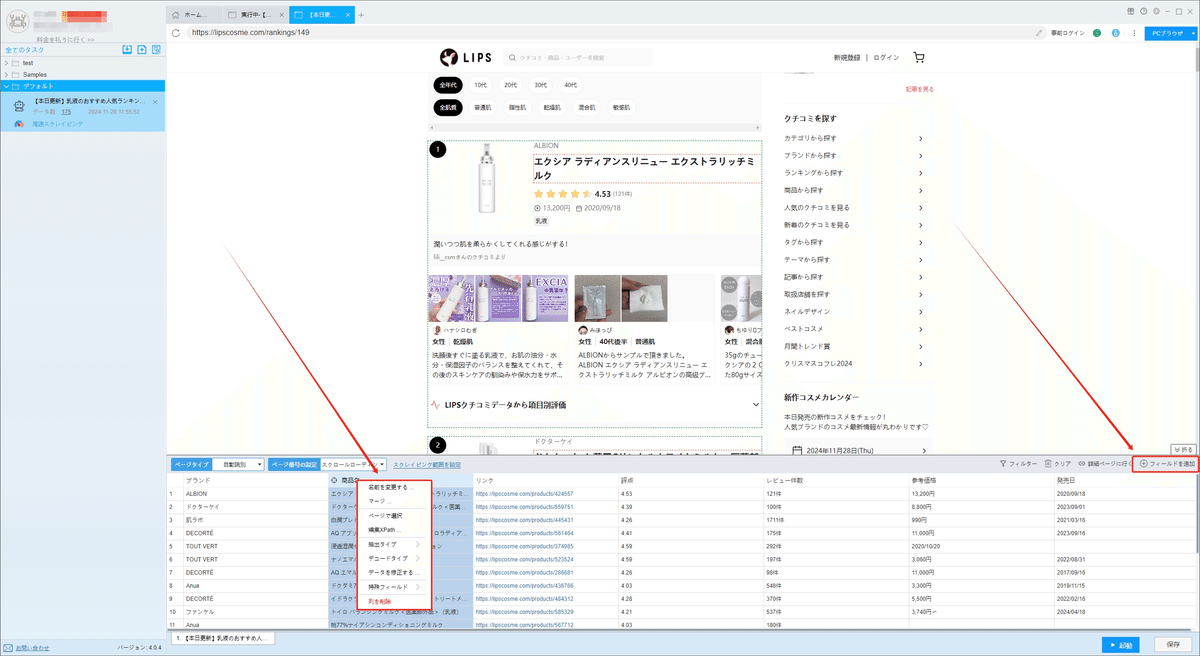
Task: Select the 30代 age filter
Action: [541, 85]
